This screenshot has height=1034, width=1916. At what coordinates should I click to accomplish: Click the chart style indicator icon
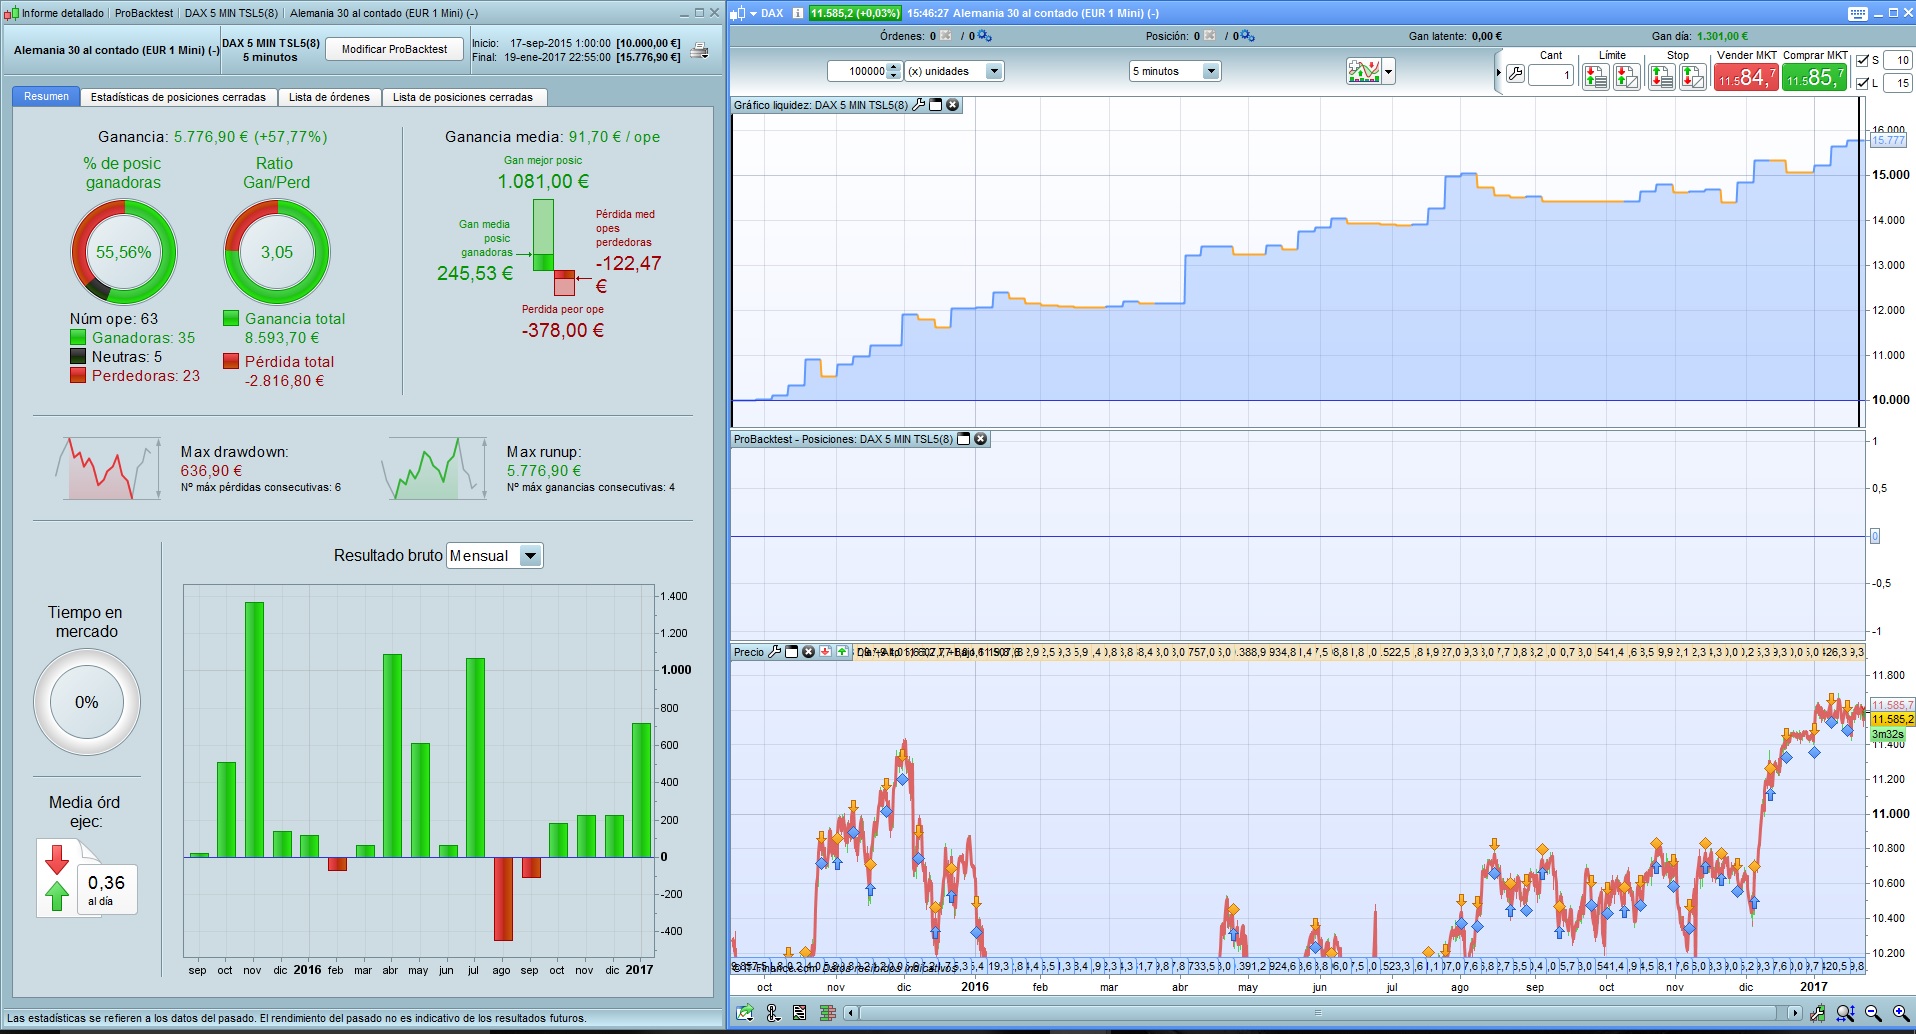tap(1364, 71)
